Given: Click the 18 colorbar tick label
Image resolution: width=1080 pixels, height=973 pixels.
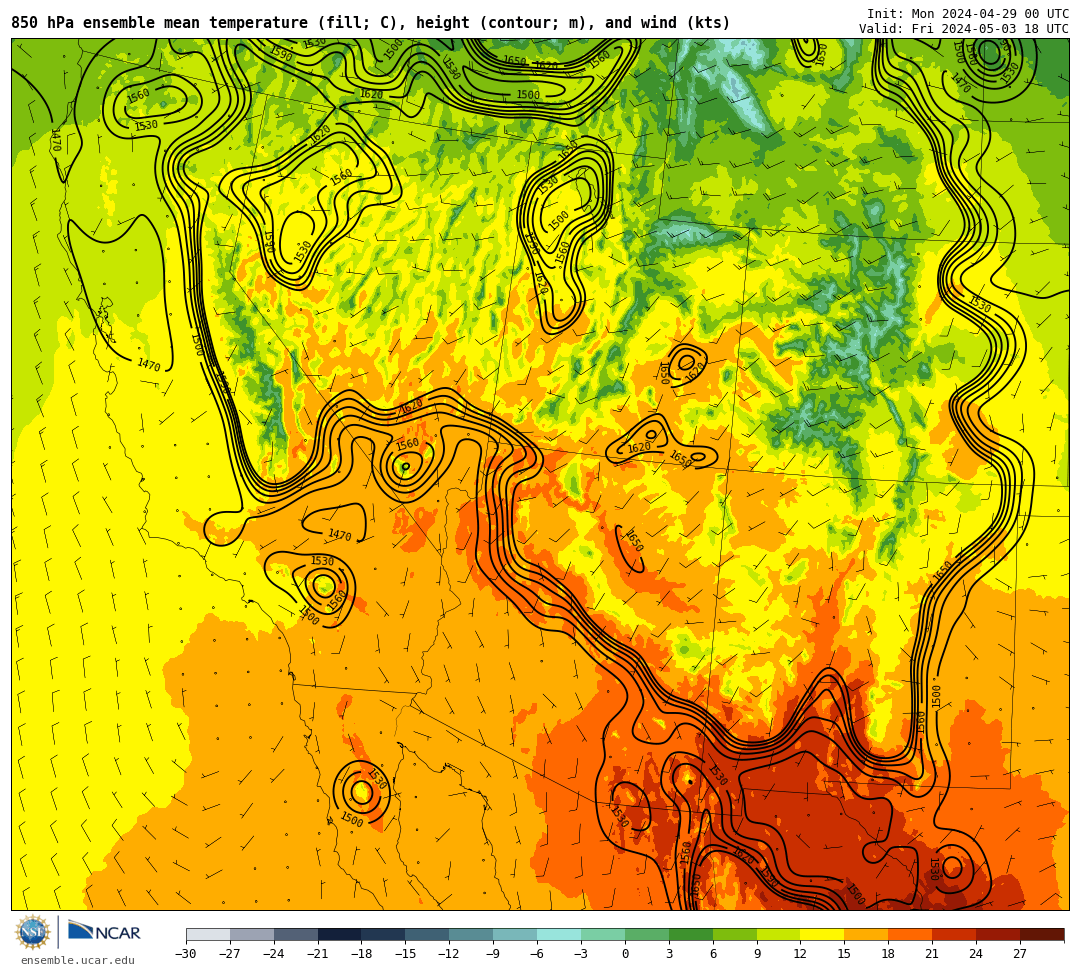Looking at the screenshot, I should coord(889,954).
